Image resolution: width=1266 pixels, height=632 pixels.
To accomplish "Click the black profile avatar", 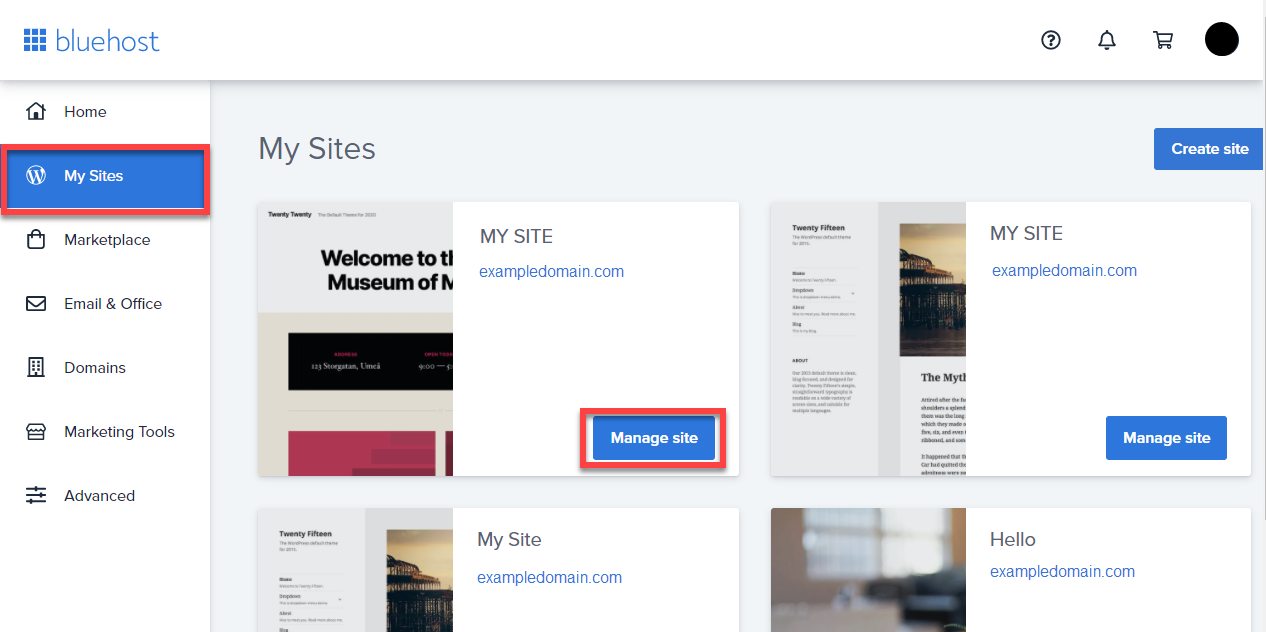I will click(x=1221, y=40).
